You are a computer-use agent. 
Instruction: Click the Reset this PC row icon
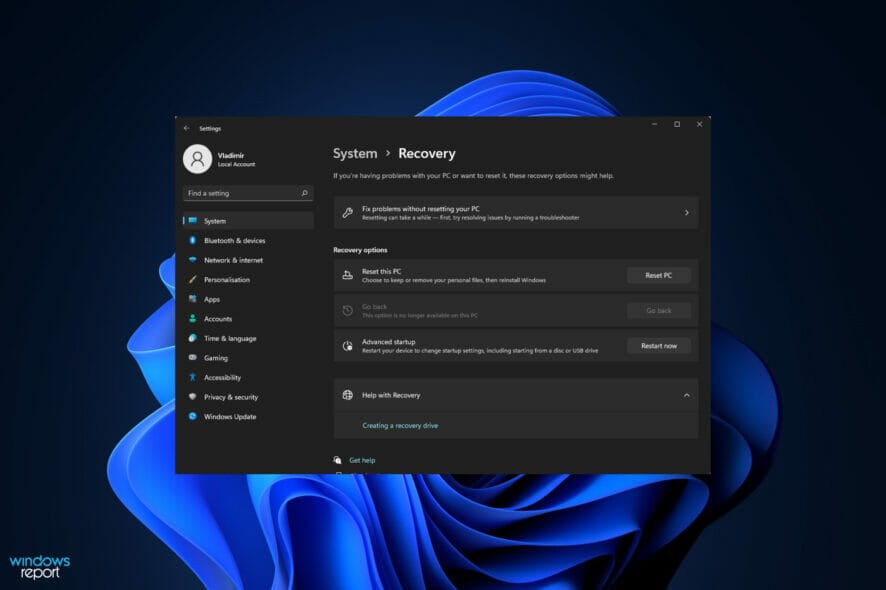tap(348, 275)
